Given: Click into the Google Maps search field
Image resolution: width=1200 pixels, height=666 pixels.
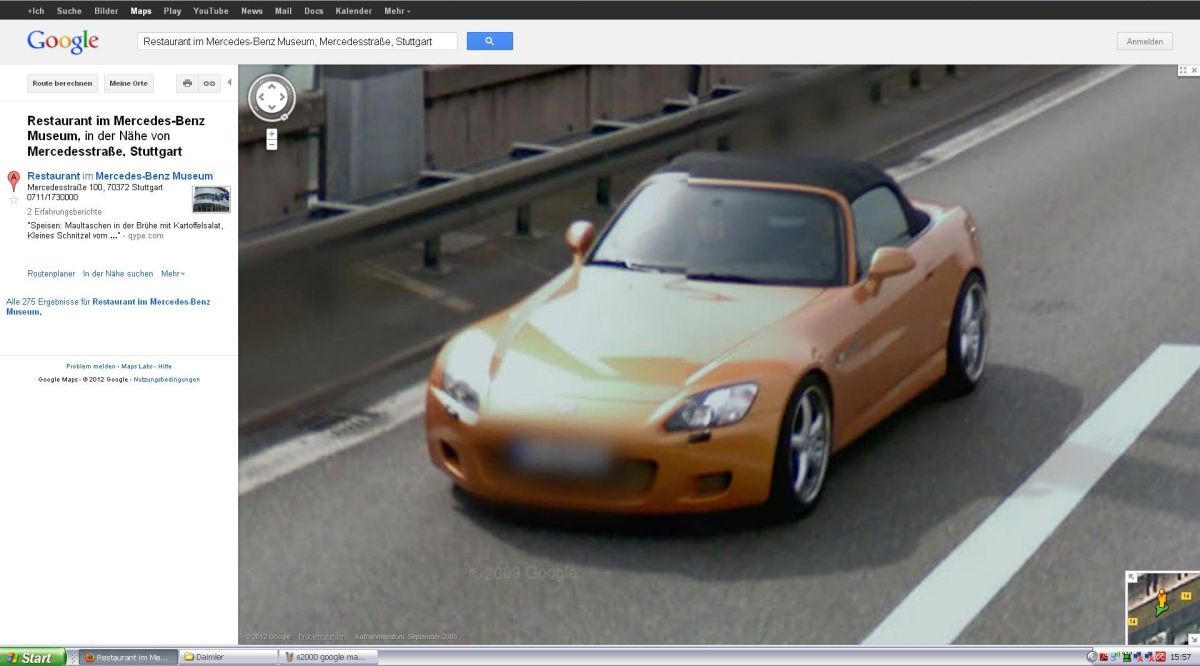Looking at the screenshot, I should (x=296, y=41).
